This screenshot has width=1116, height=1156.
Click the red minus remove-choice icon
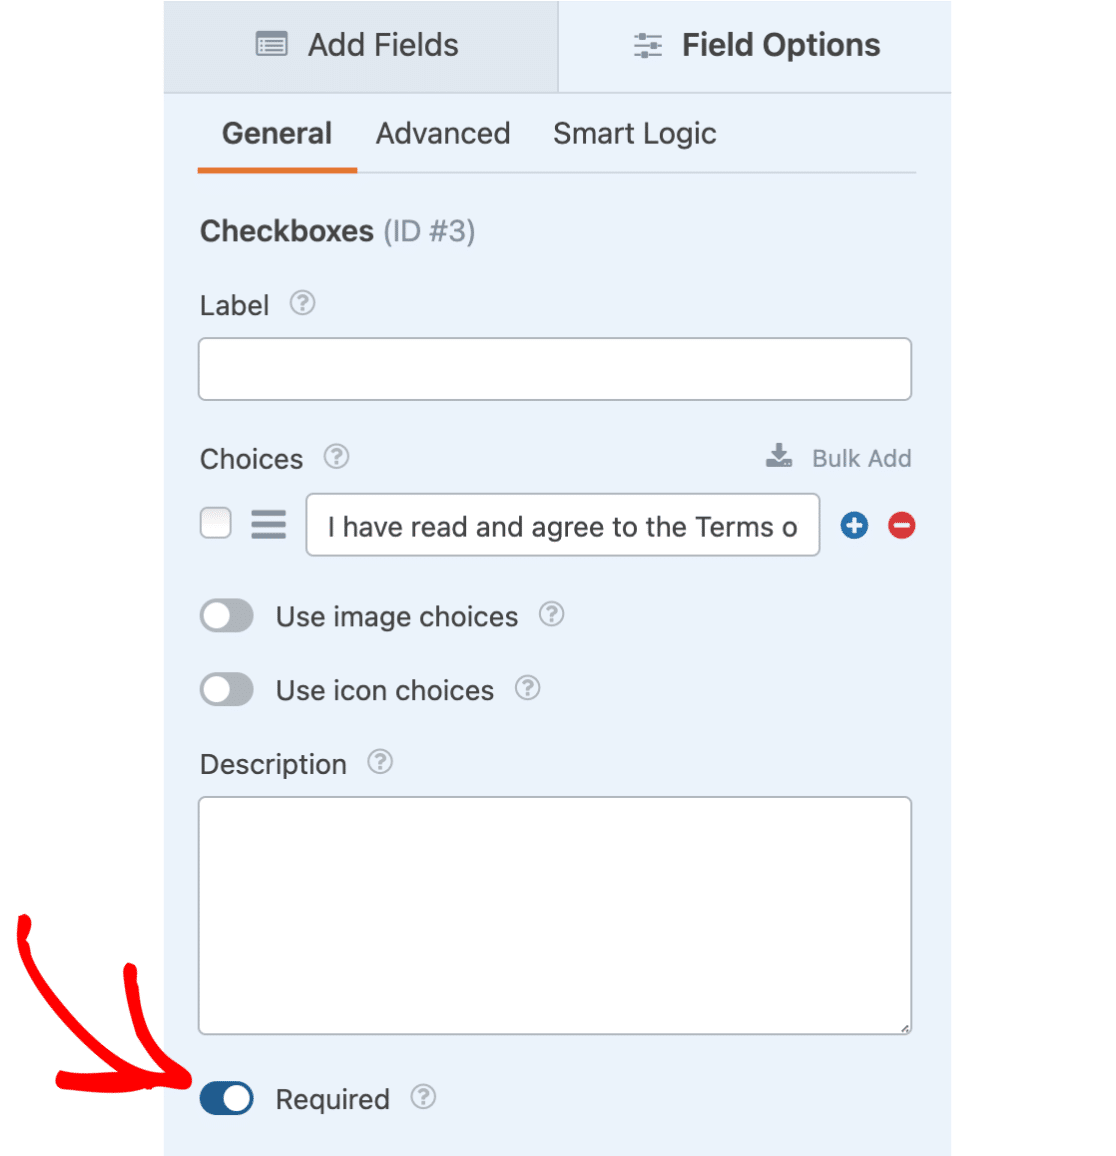coord(901,525)
